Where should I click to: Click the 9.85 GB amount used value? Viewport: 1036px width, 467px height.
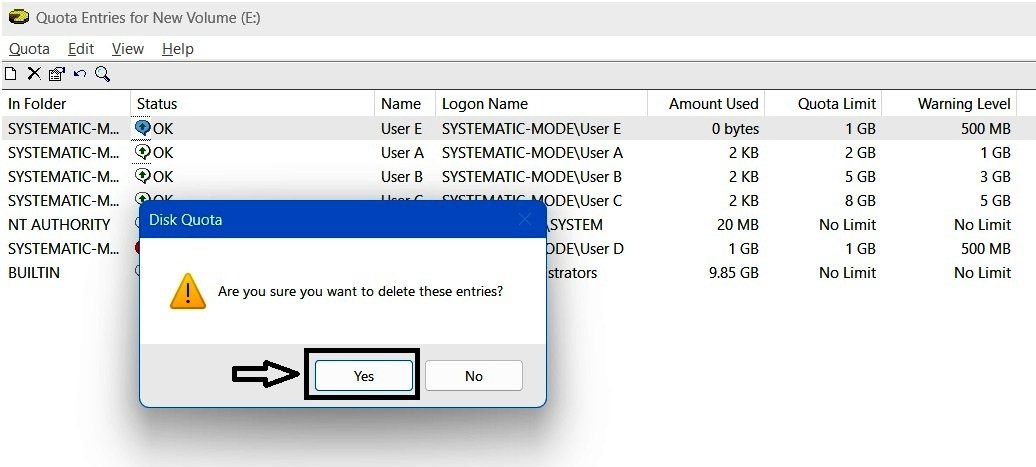(x=734, y=273)
